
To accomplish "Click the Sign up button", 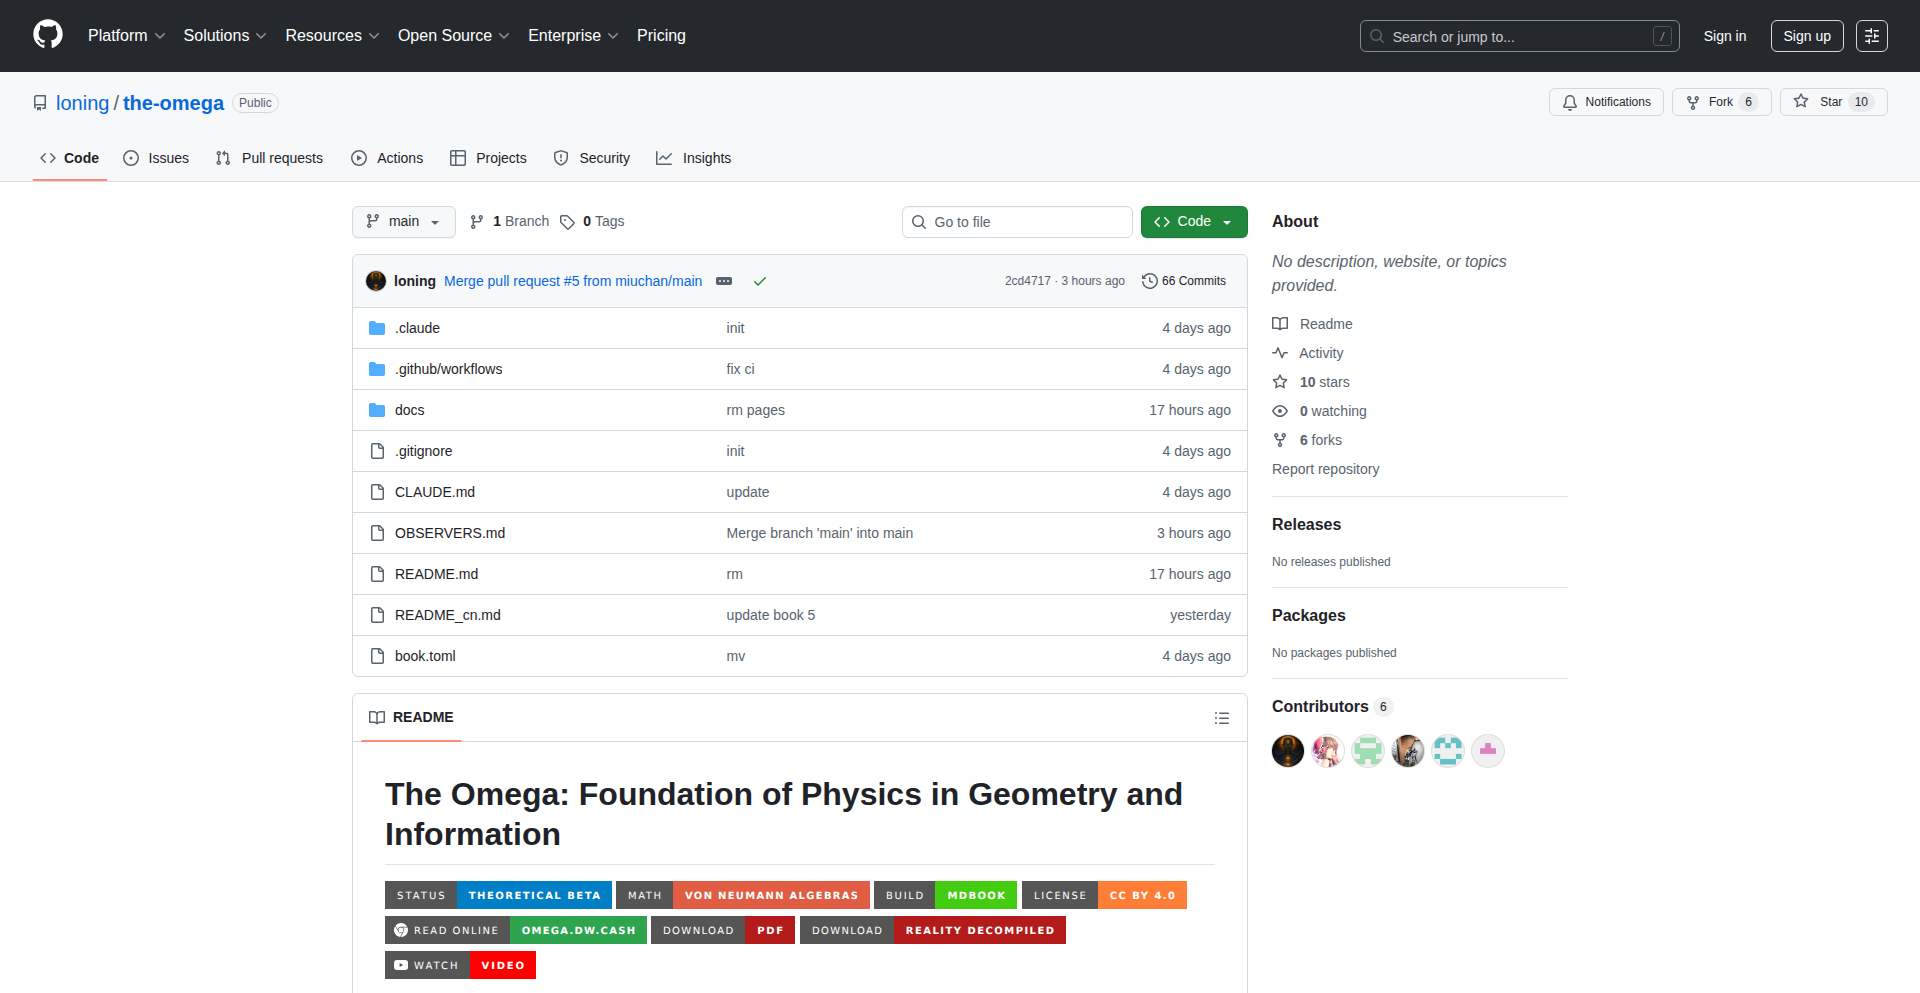I will tap(1807, 36).
